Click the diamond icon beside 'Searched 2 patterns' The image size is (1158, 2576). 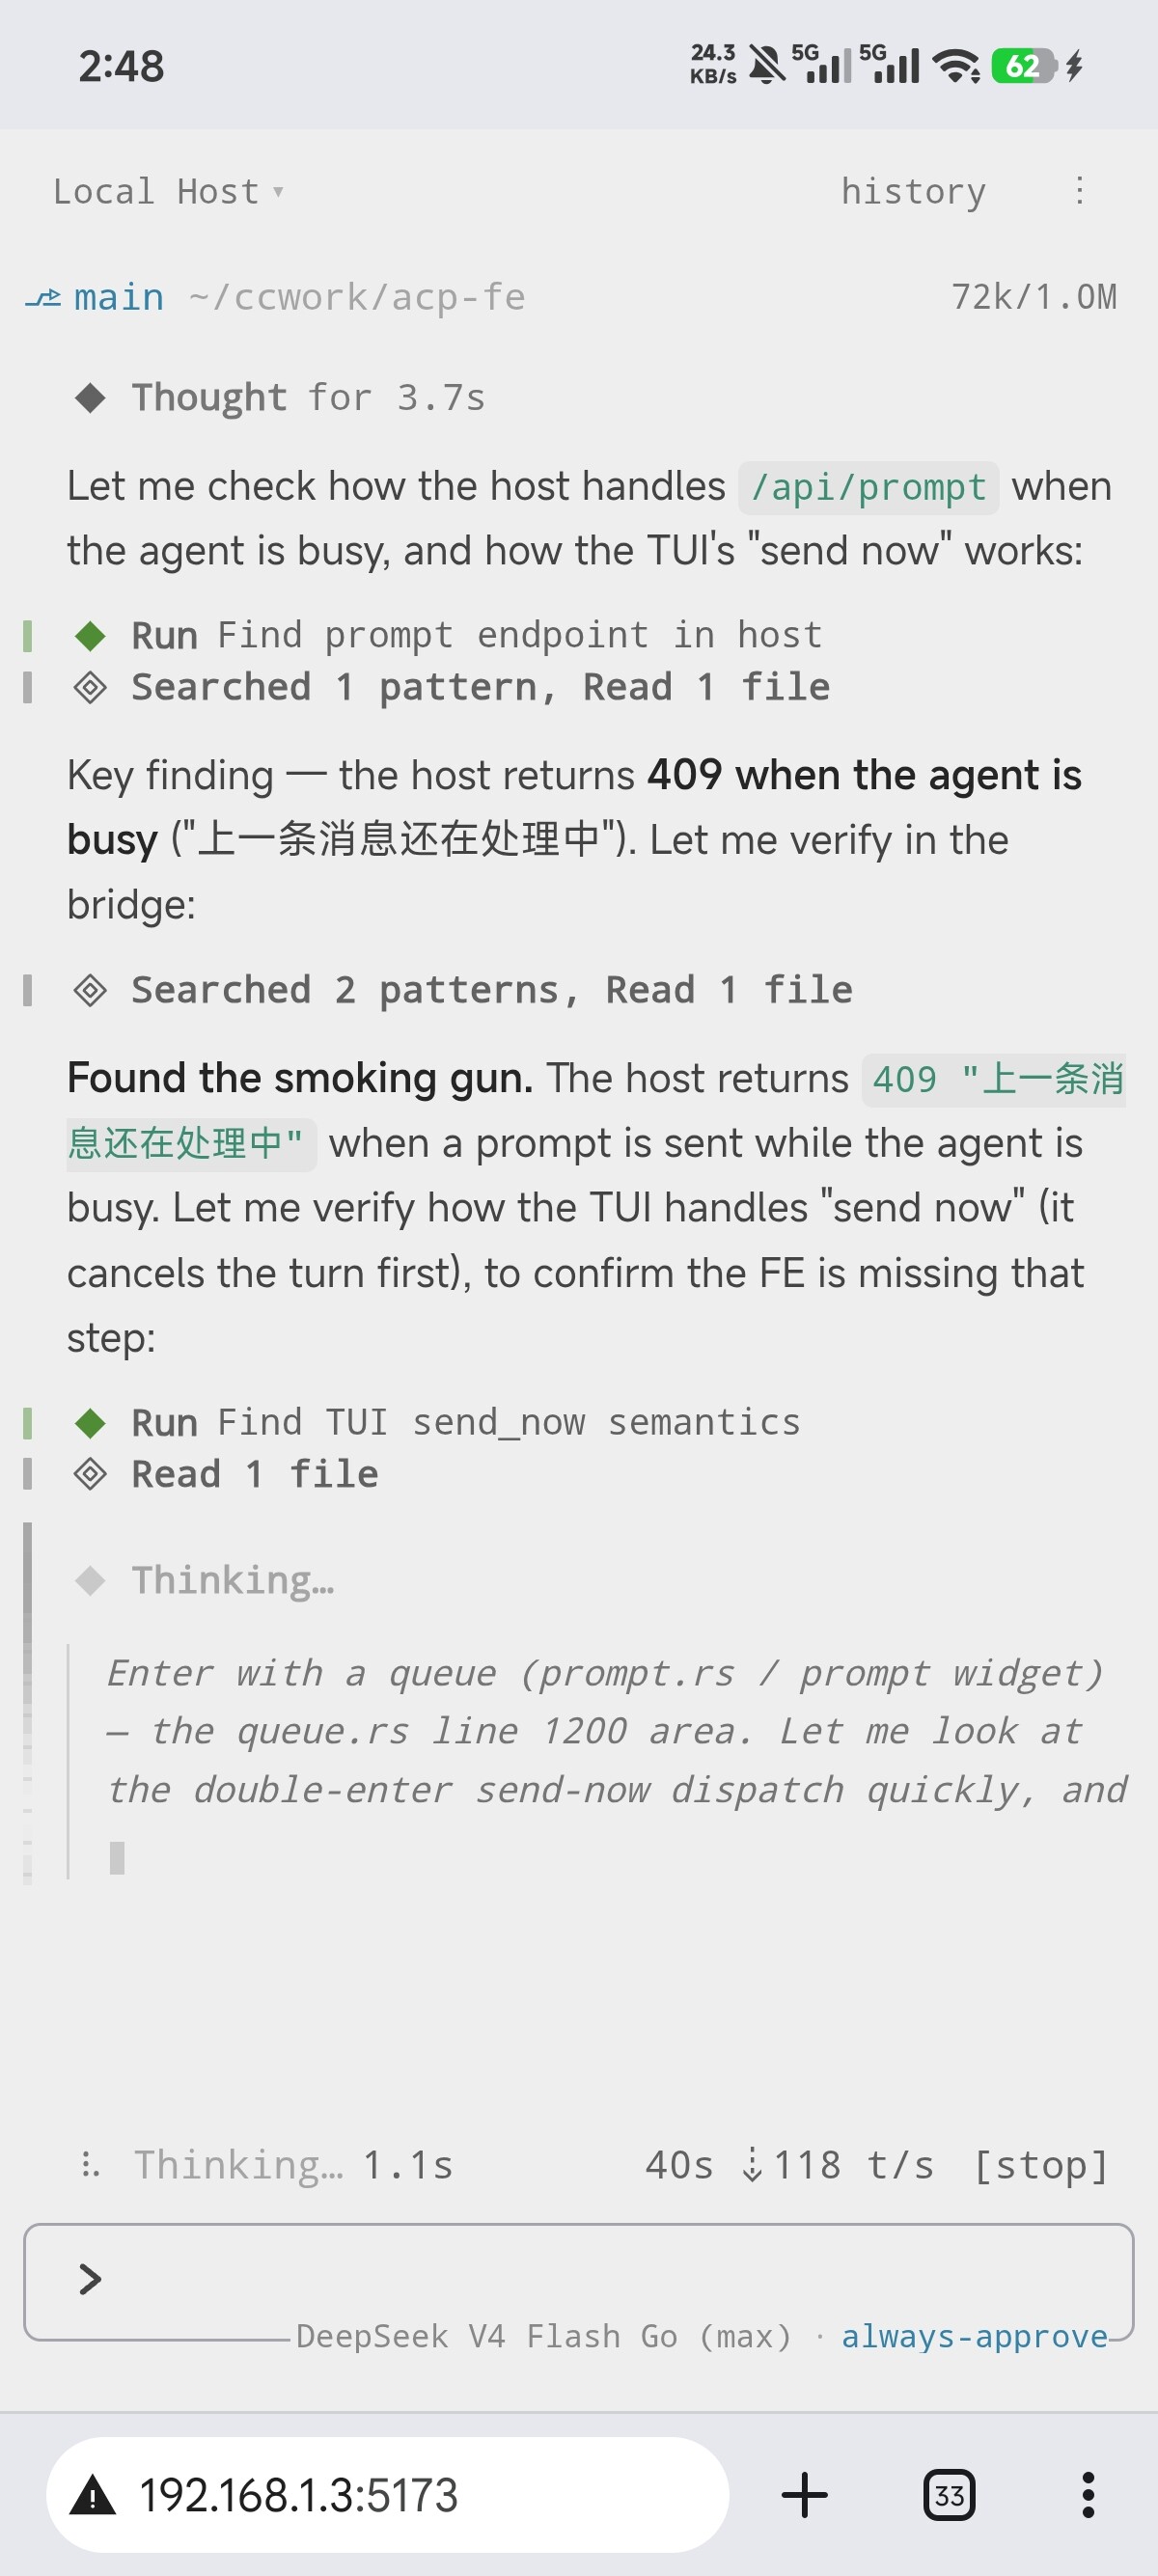coord(90,990)
